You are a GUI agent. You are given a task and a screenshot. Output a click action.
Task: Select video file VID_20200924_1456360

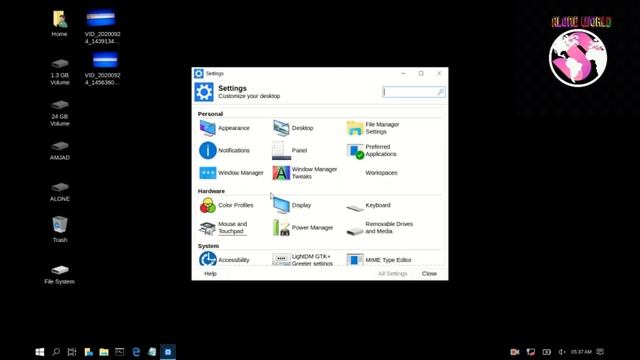[102, 69]
